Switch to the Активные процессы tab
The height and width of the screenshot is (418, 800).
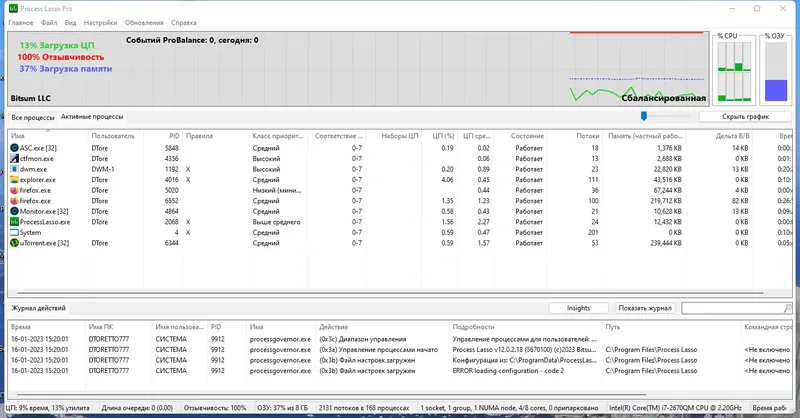[92, 116]
